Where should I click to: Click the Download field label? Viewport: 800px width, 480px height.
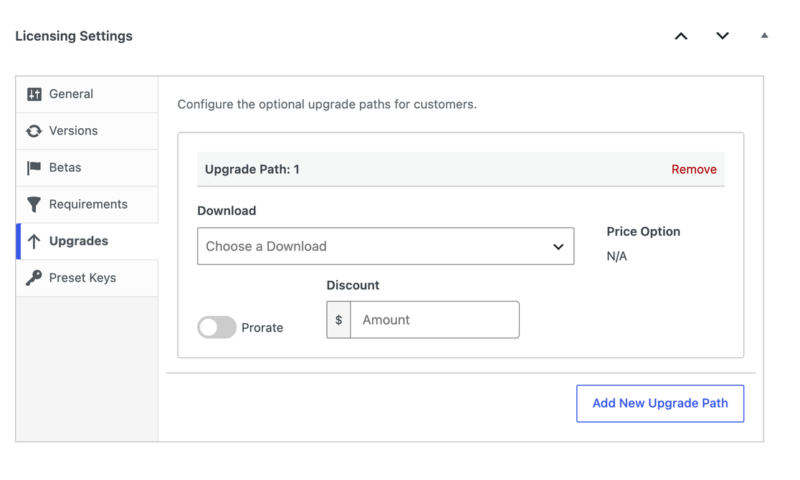(227, 211)
